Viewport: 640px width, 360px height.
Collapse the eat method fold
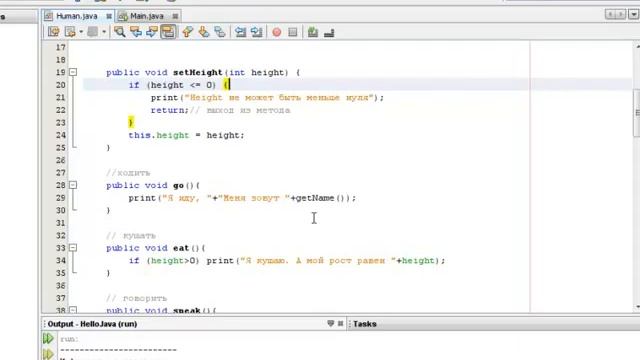click(73, 248)
